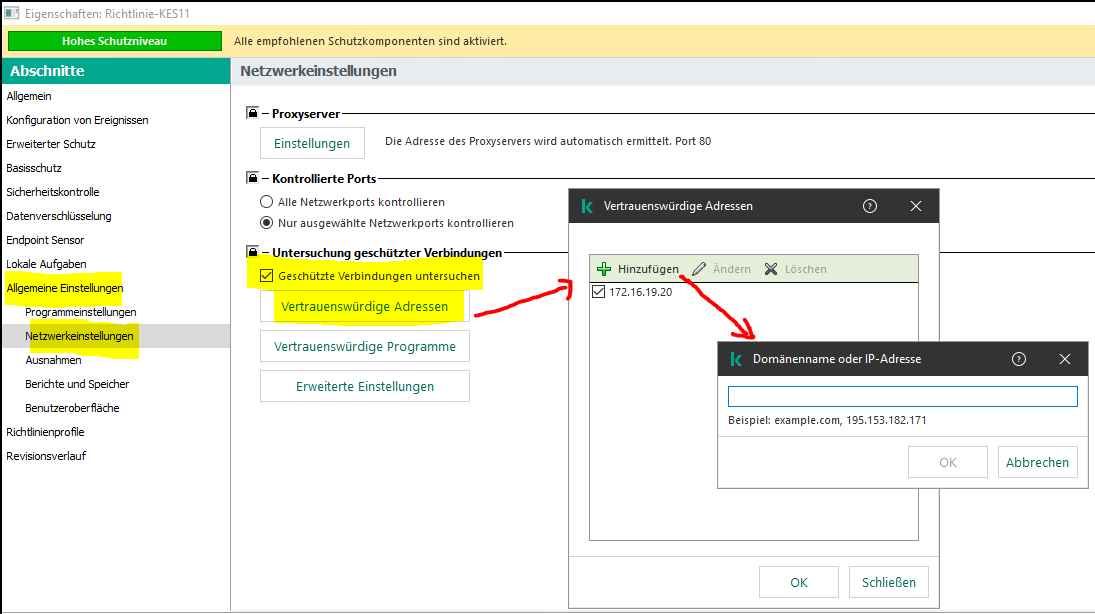Image resolution: width=1095 pixels, height=614 pixels.
Task: Click the lock icon beside Proxyserver
Action: click(252, 114)
